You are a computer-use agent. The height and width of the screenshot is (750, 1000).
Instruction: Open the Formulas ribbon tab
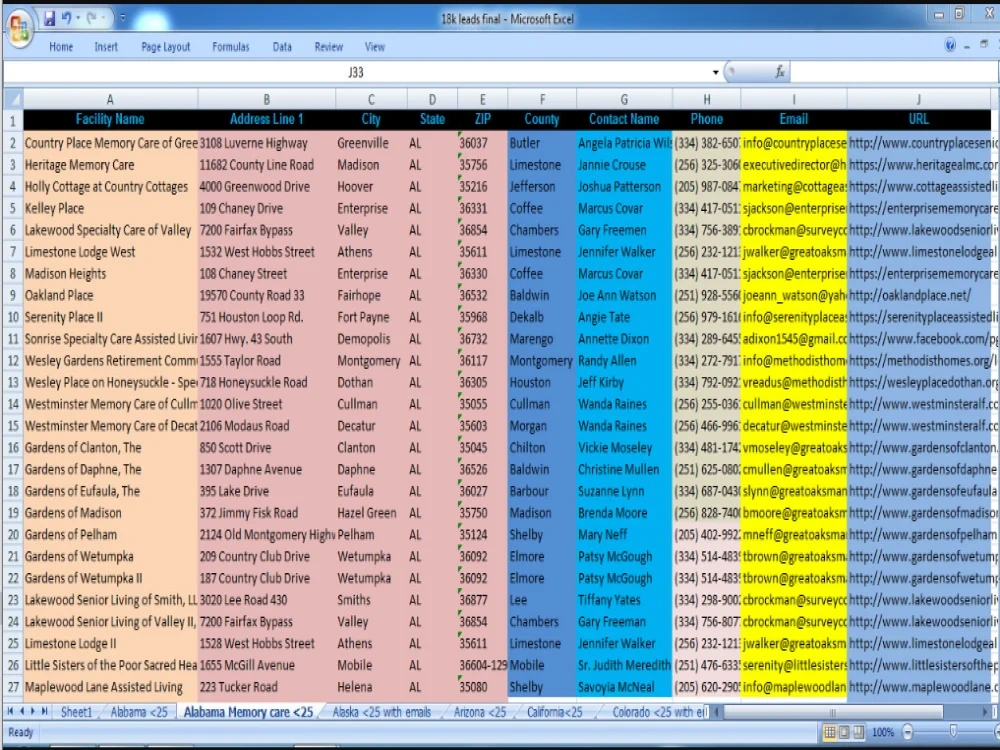231,47
